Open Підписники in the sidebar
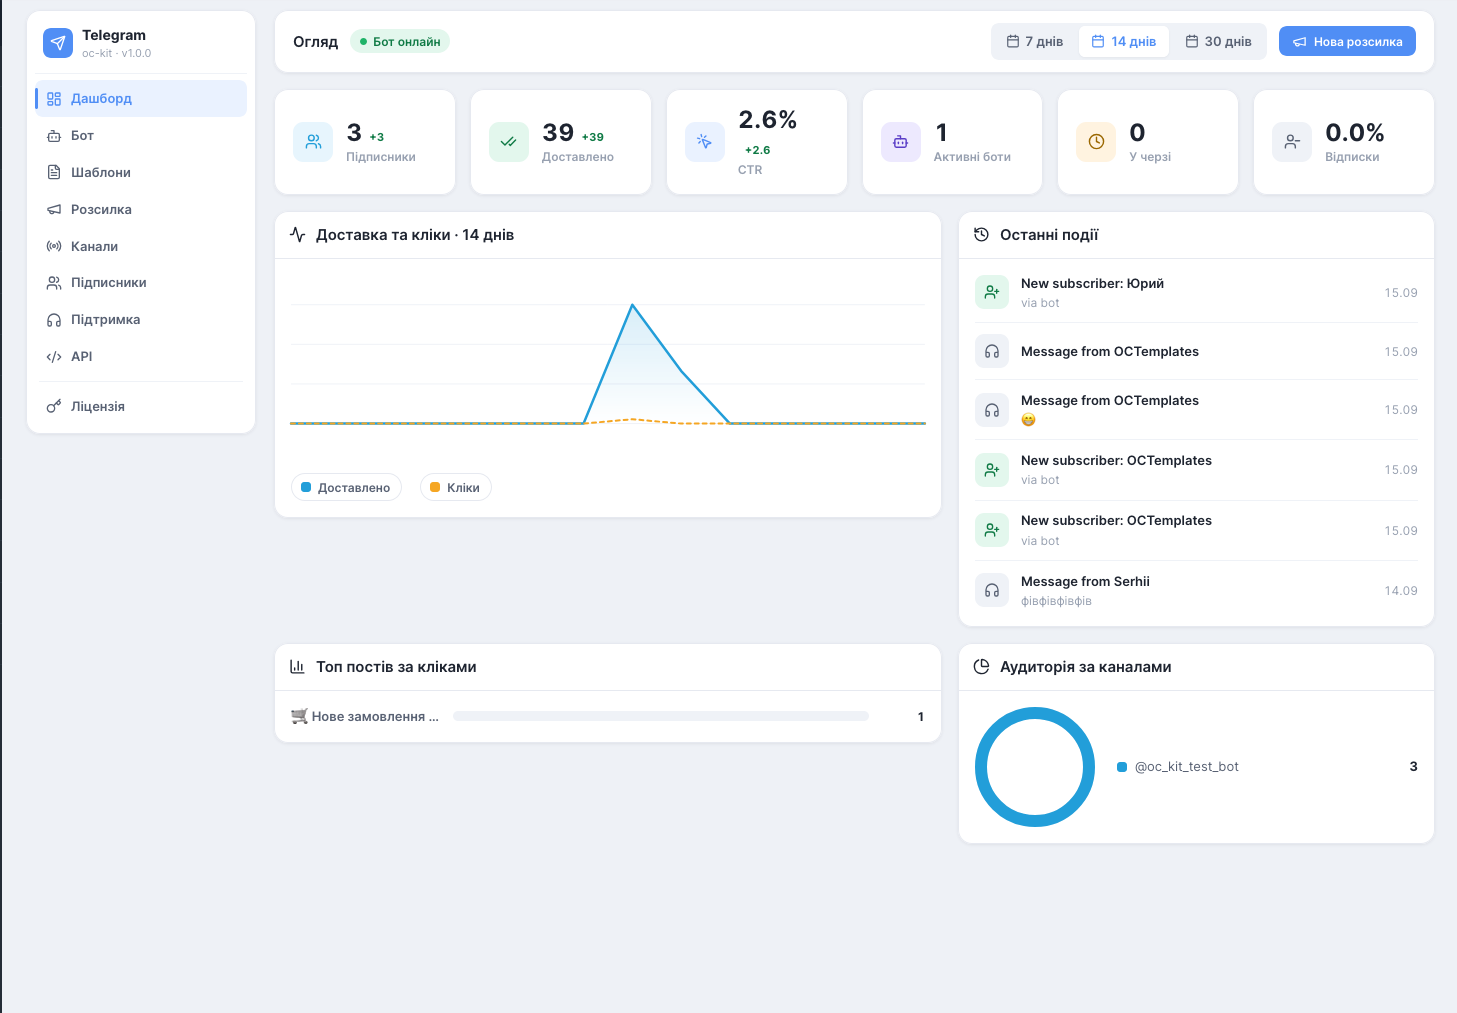 141,282
